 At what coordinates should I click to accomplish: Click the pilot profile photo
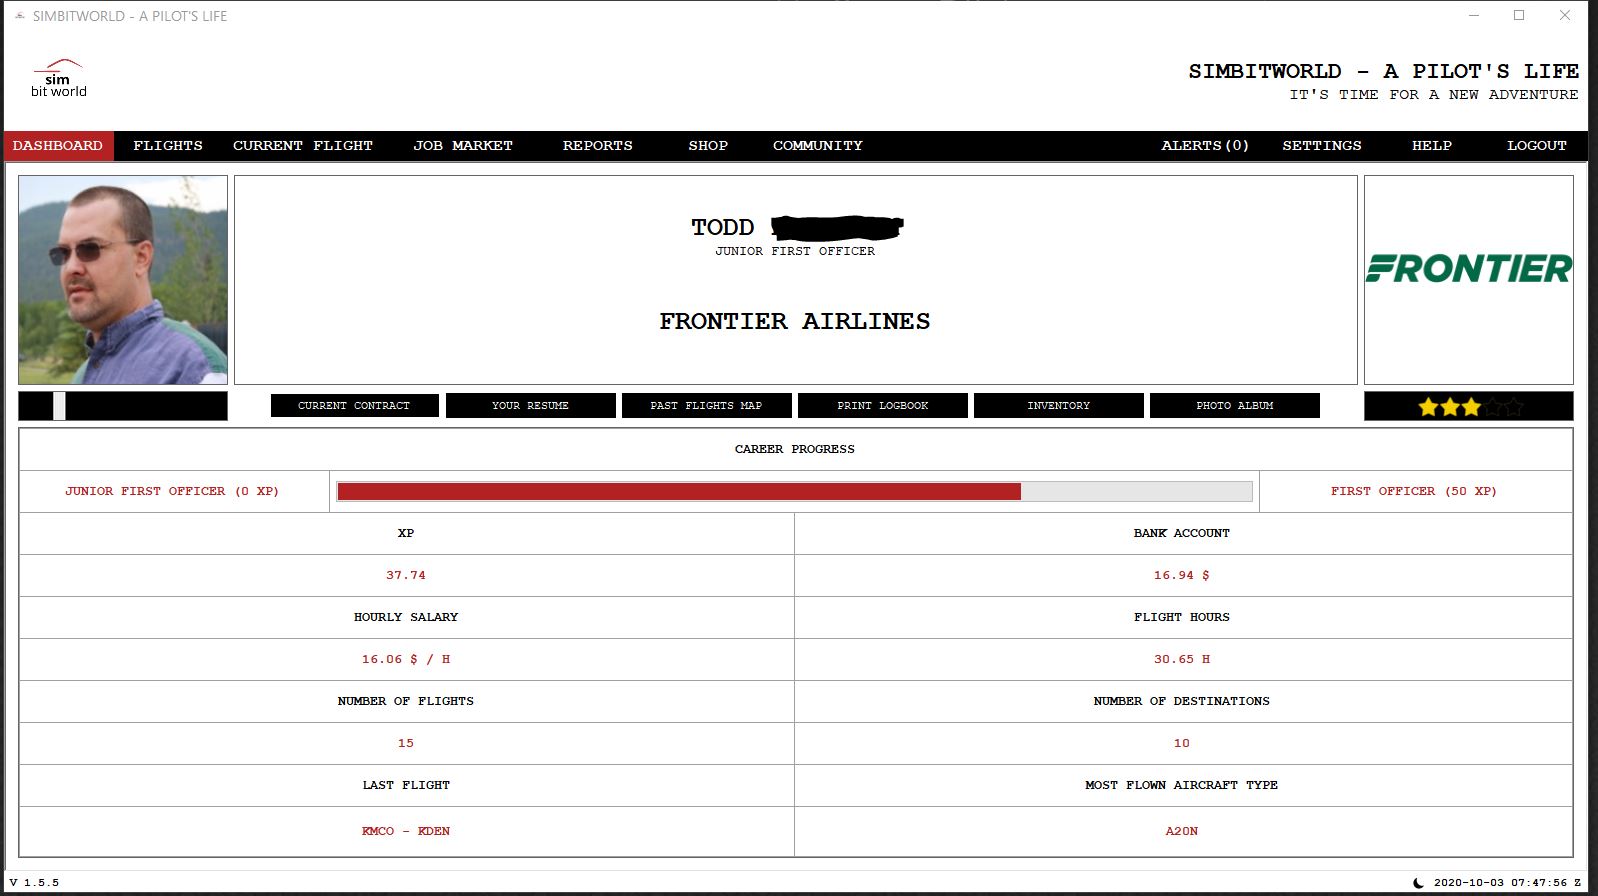coord(123,280)
